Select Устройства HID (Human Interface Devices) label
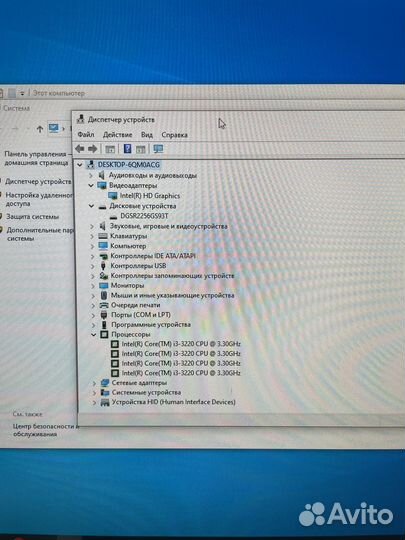This screenshot has width=405, height=540. (174, 402)
